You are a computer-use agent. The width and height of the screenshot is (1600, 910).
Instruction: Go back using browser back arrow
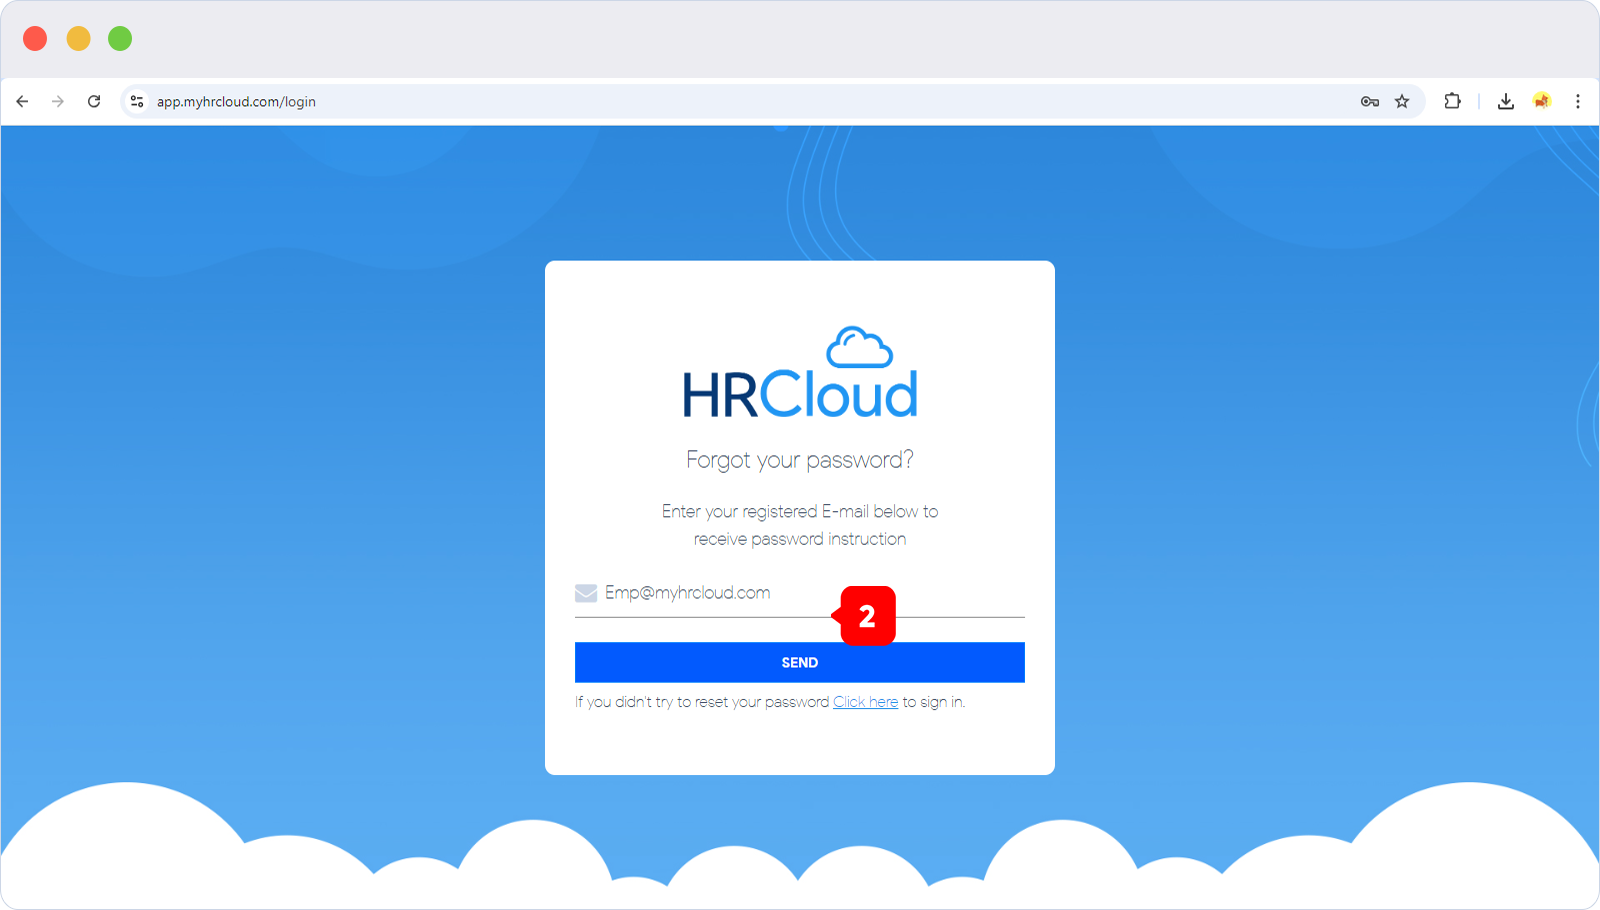coord(22,101)
